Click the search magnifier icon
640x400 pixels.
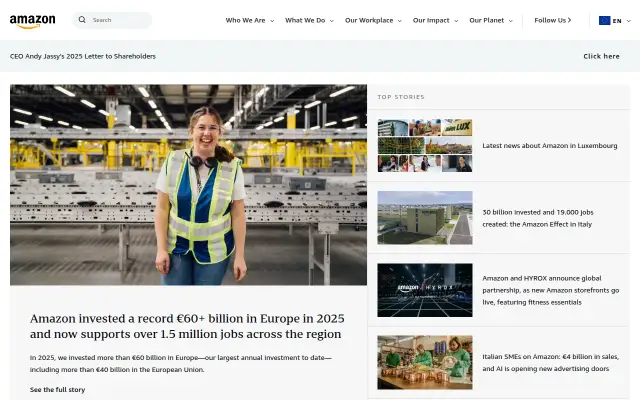pyautogui.click(x=82, y=20)
